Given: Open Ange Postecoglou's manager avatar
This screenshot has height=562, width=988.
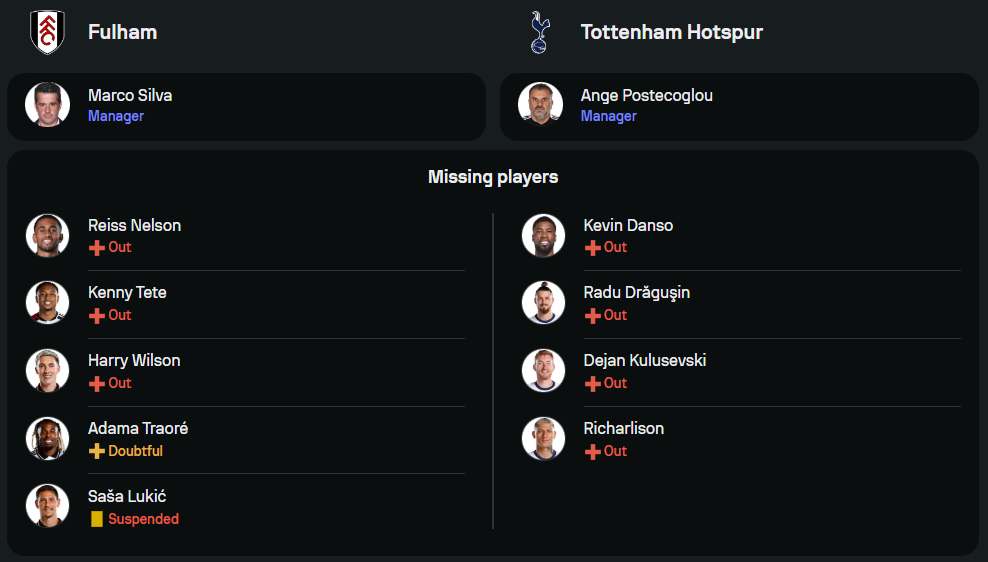Looking at the screenshot, I should click(x=540, y=104).
